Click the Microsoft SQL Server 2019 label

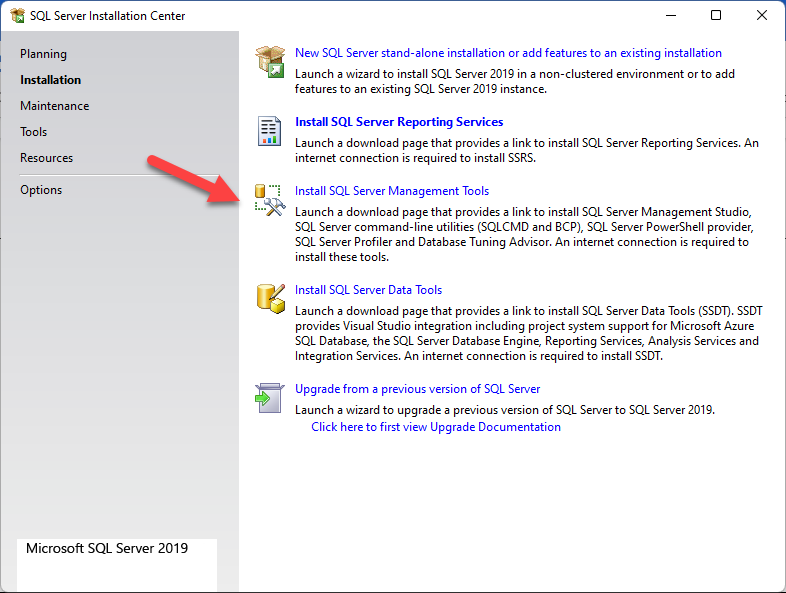click(x=107, y=548)
